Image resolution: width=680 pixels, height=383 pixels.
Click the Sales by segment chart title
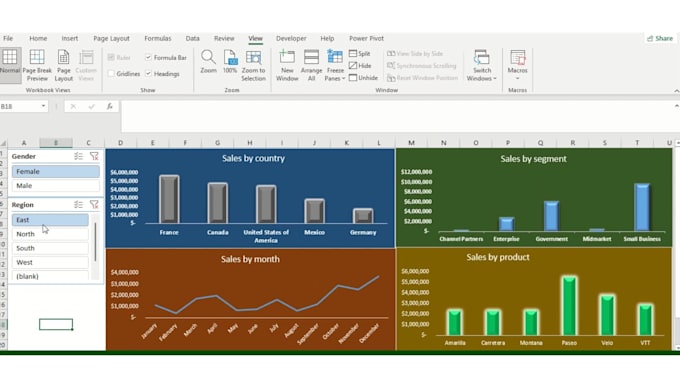(x=533, y=159)
